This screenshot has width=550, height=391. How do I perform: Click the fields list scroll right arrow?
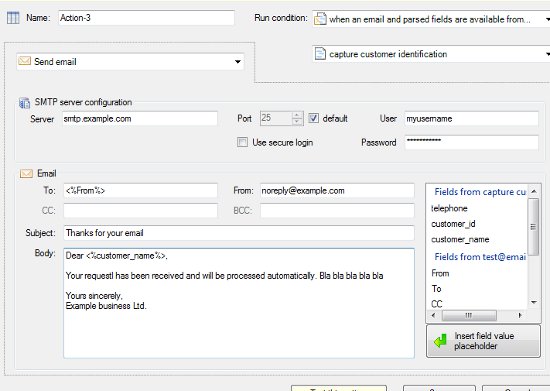pos(520,315)
